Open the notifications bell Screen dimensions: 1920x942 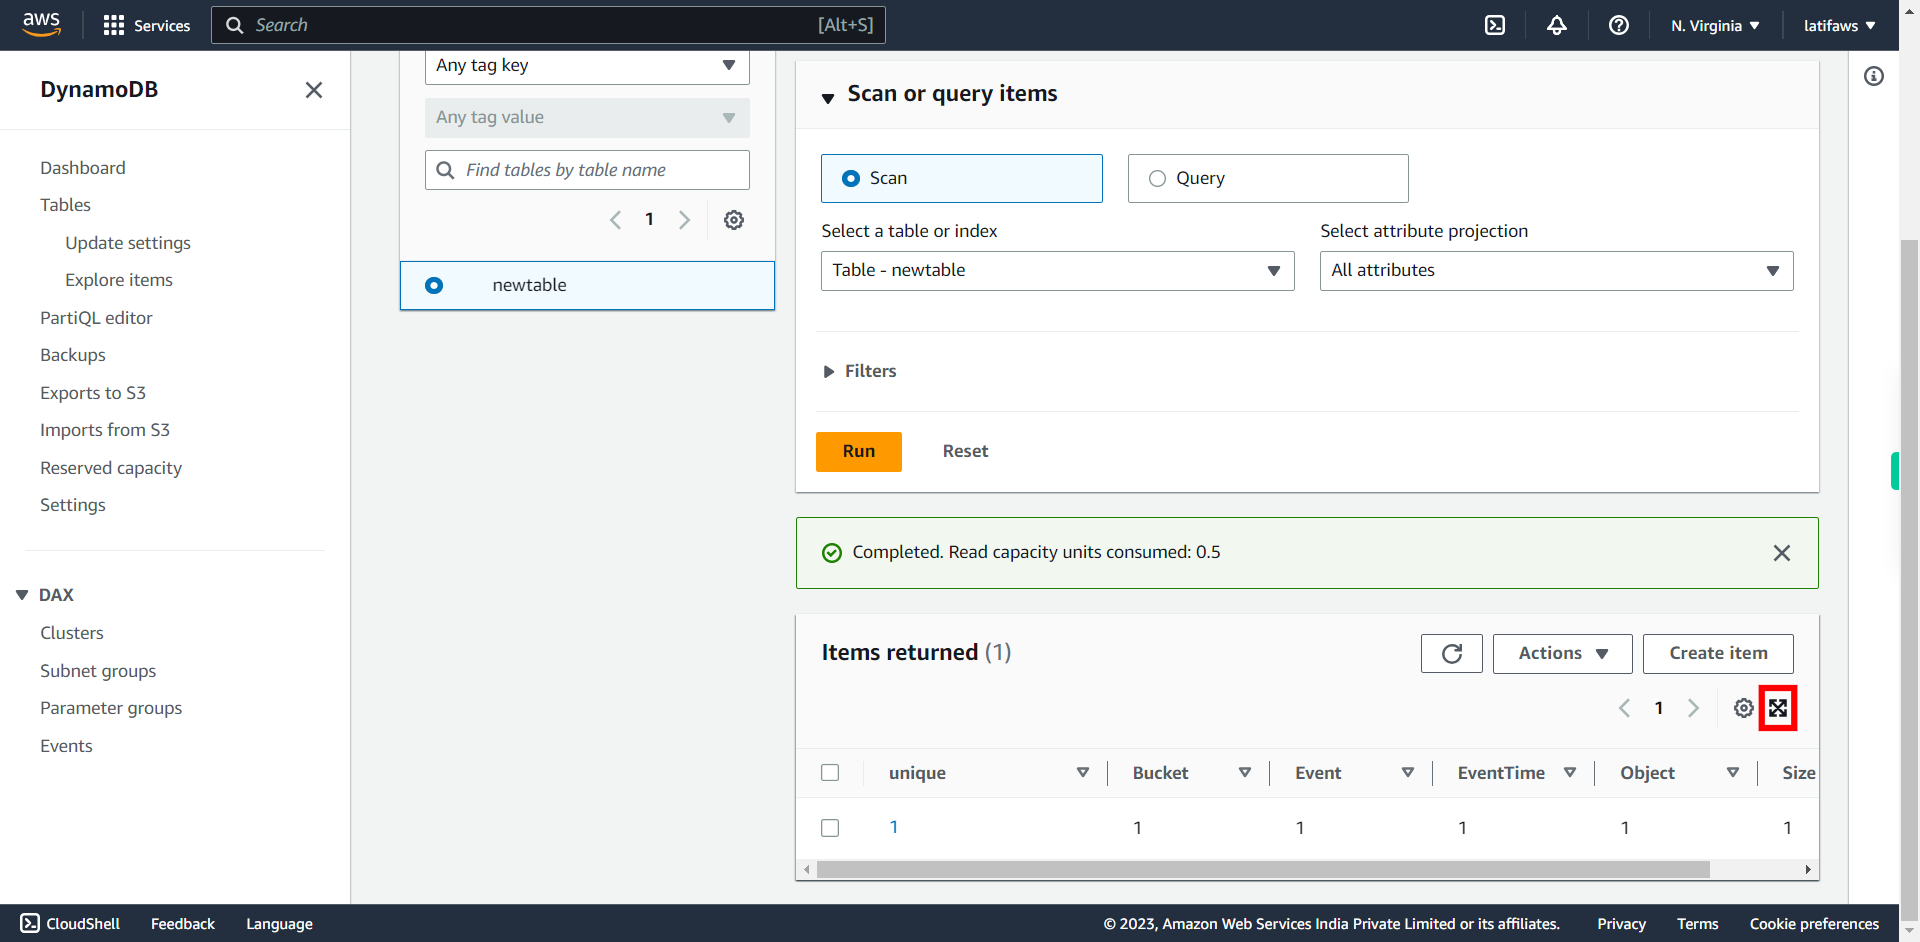1557,25
